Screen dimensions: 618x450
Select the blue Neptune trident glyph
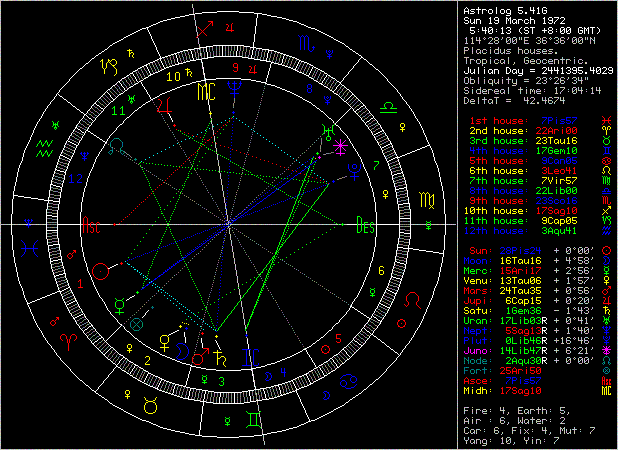(235, 89)
